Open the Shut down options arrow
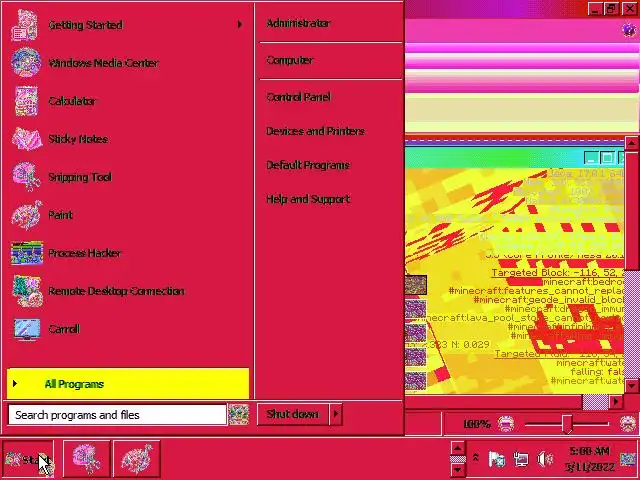The image size is (640, 480). (x=336, y=414)
